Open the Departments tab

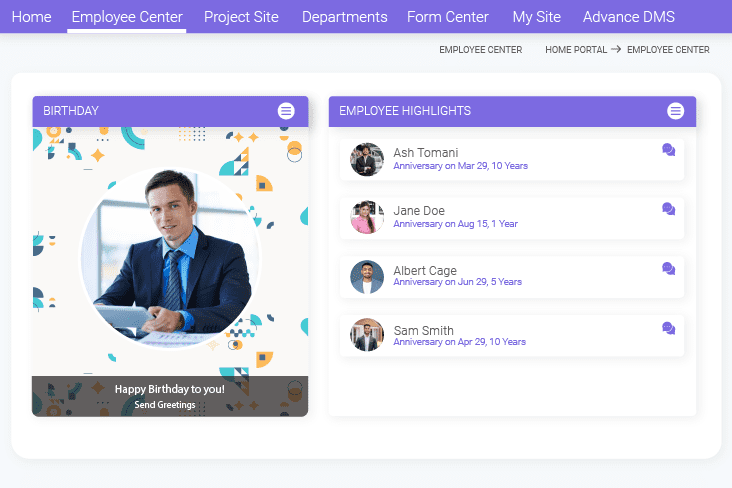pyautogui.click(x=345, y=17)
